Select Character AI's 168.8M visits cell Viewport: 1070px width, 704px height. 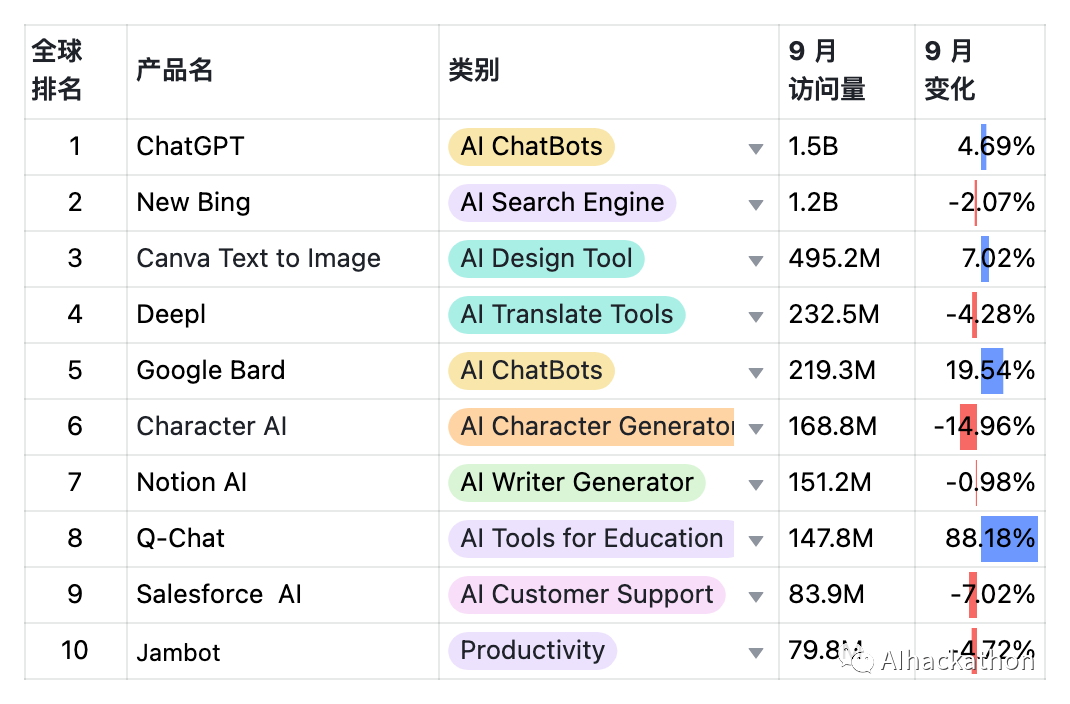832,427
